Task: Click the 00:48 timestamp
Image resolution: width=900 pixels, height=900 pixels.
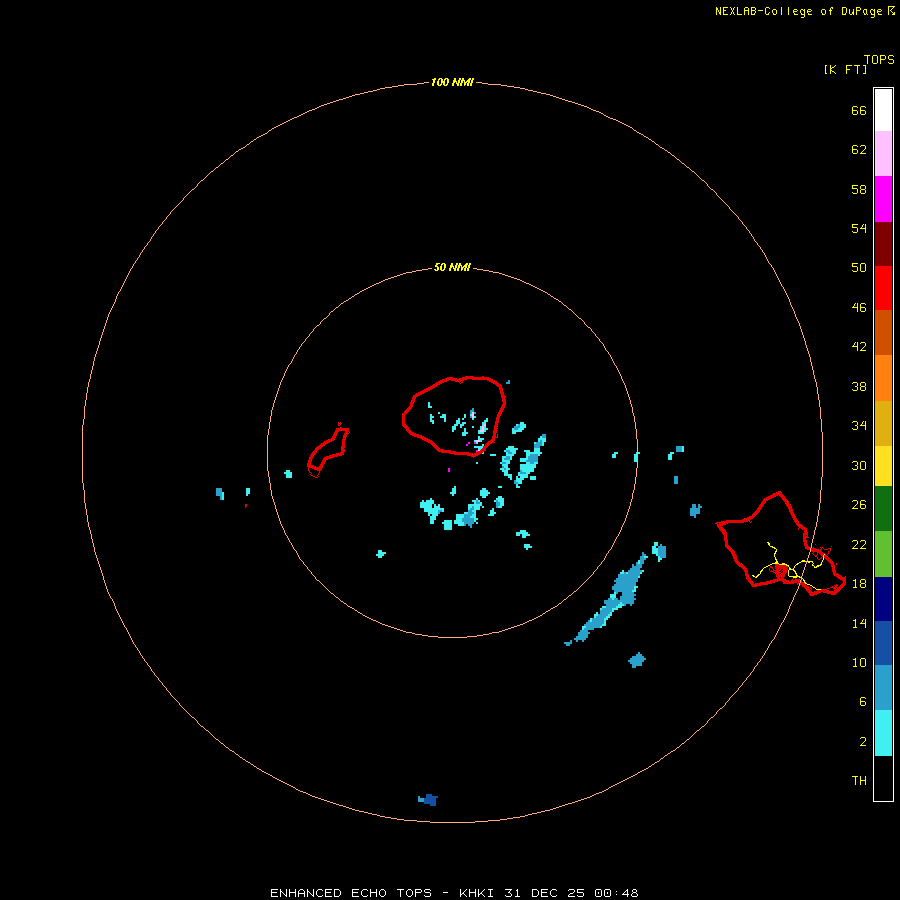Action: point(616,893)
